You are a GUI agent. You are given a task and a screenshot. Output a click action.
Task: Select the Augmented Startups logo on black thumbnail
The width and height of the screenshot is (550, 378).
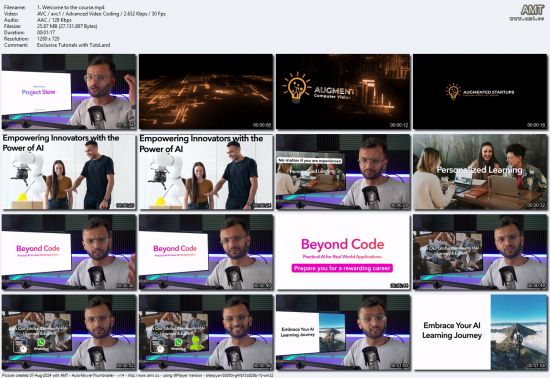[x=480, y=92]
